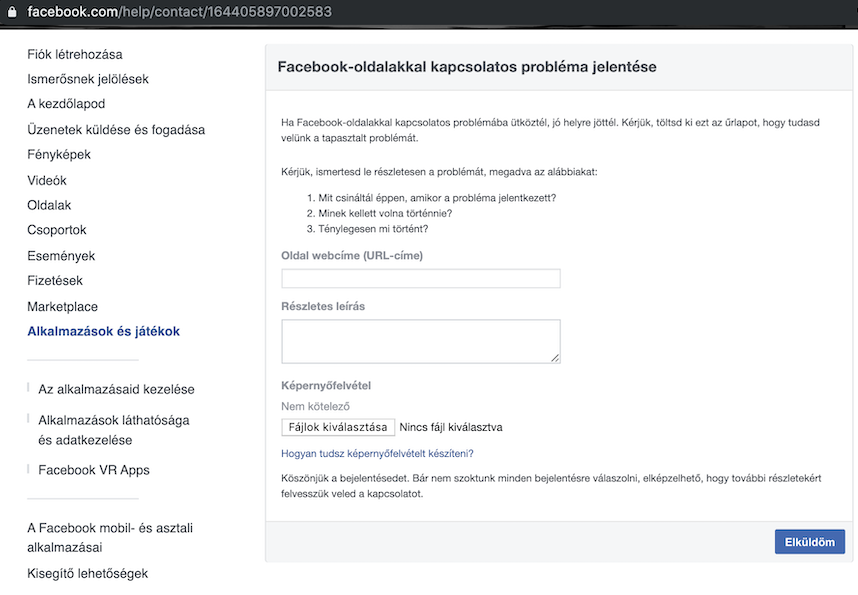Image resolution: width=858 pixels, height=595 pixels.
Task: Open the Csoportok help section
Action: click(57, 230)
